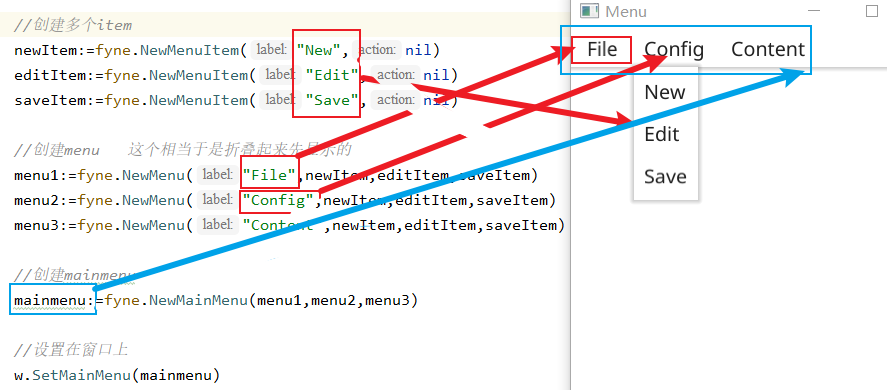Screen dimensions: 887x390
Task: Click the "Edit" string in editItem line
Action: coord(332,75)
